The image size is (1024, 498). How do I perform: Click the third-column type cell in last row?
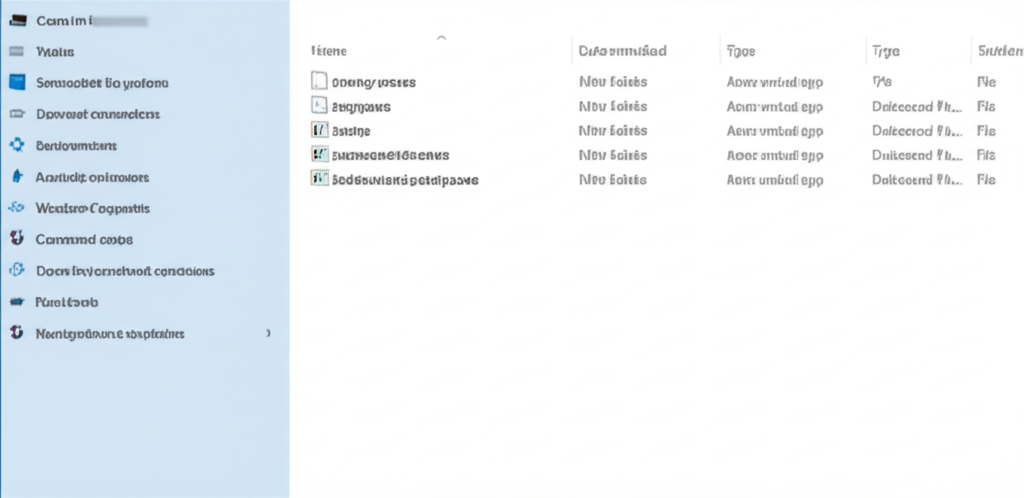point(775,180)
